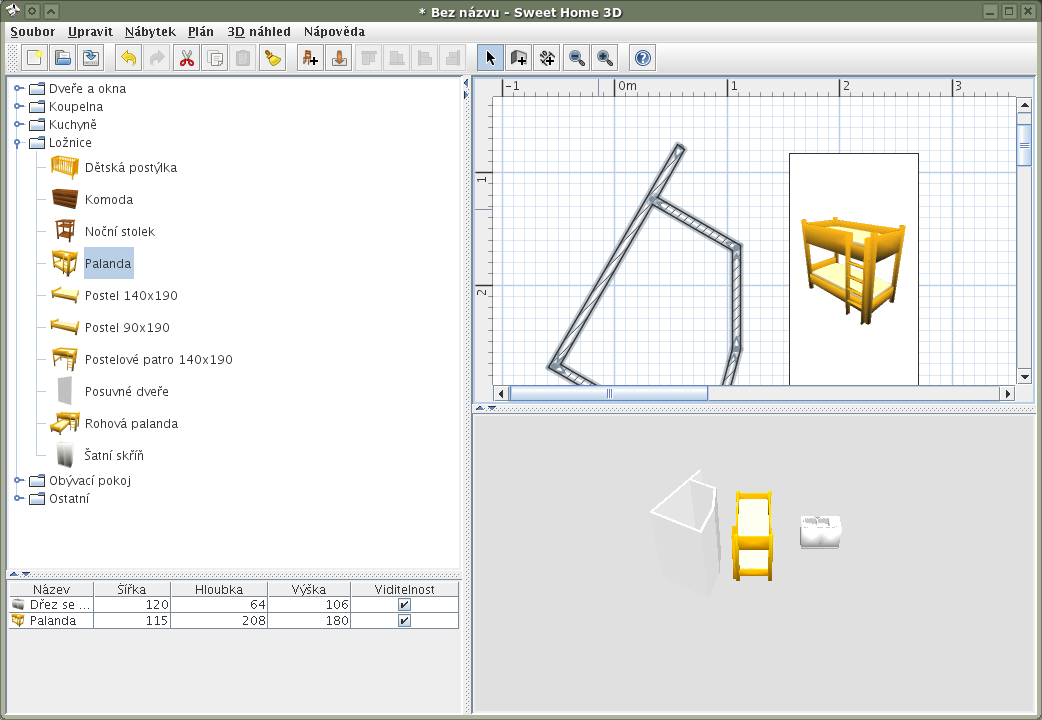Open the Nápověda menu

334,31
